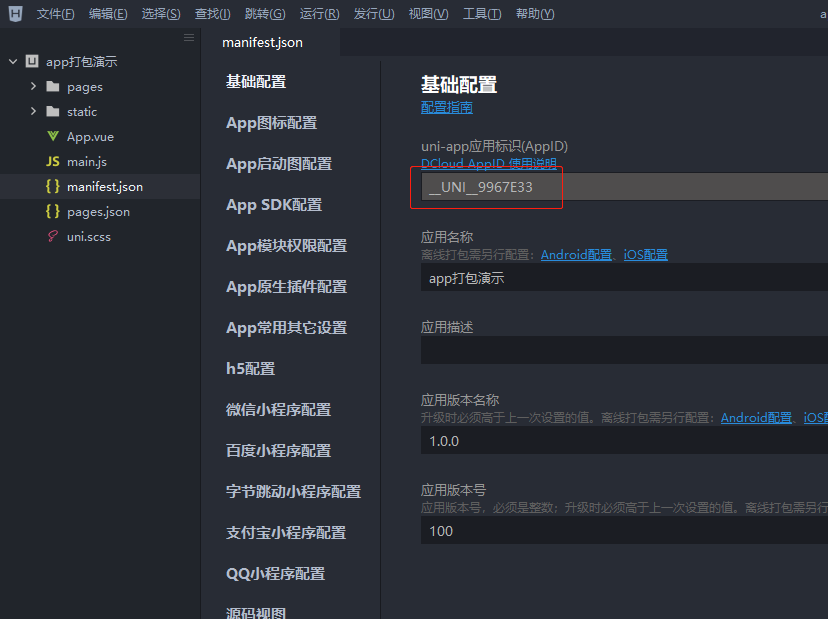Open the 配置指南 link
This screenshot has height=619, width=828.
coord(446,107)
